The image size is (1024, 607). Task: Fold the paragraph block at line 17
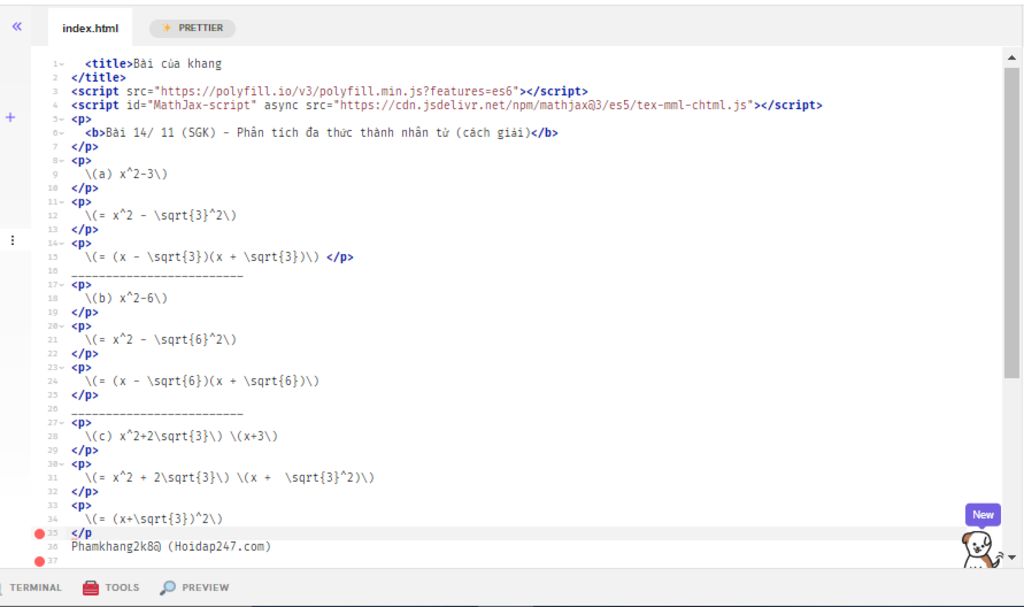pos(62,284)
